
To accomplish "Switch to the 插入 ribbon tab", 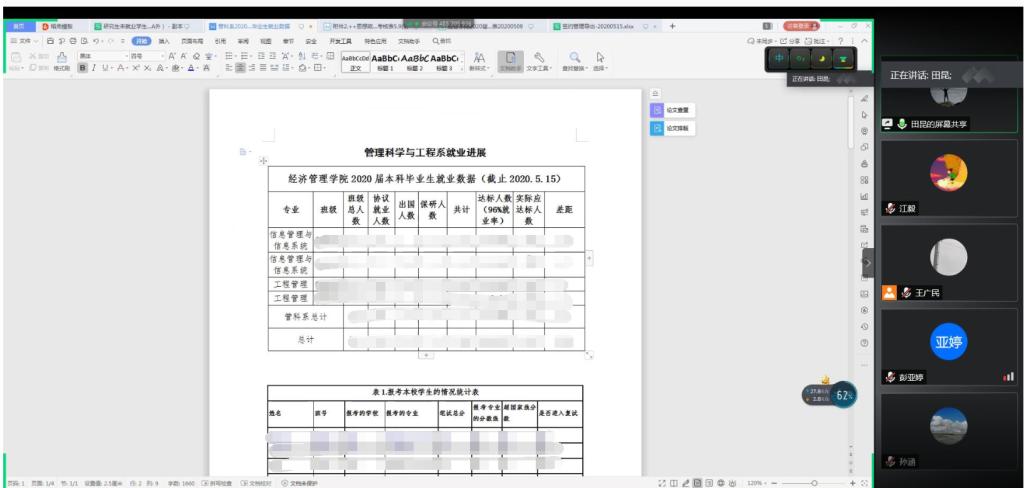I will (x=163, y=41).
